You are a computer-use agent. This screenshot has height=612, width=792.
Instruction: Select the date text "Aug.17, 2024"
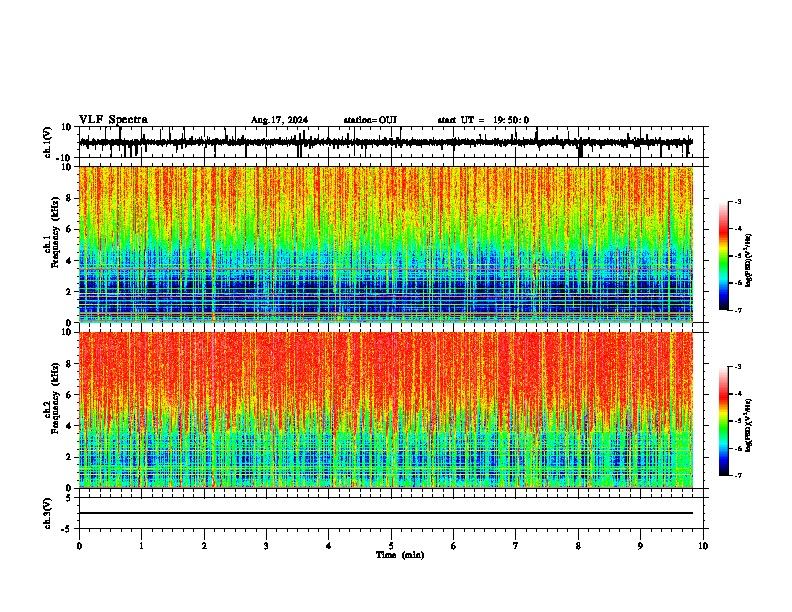click(x=279, y=120)
